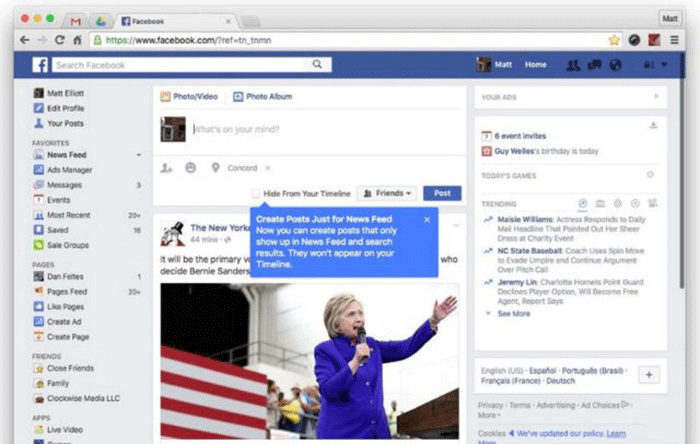Open Close Friends list
The image size is (700, 444).
[70, 368]
